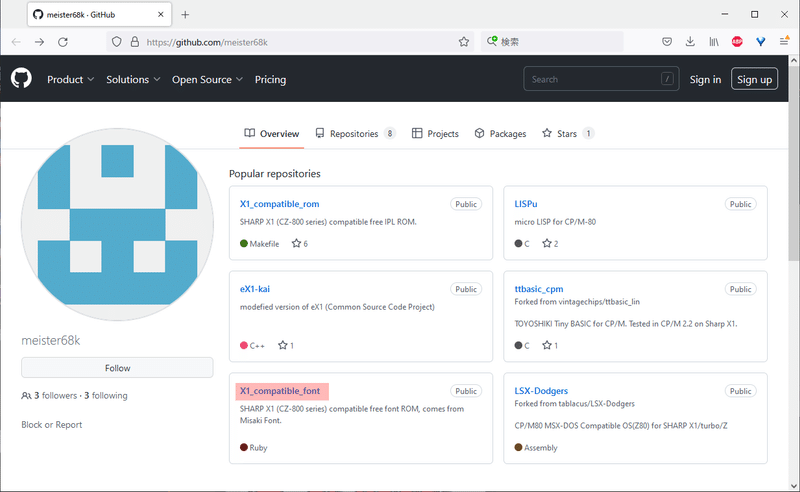Click the slash shortcut key icon
The width and height of the screenshot is (800, 492).
(x=667, y=79)
